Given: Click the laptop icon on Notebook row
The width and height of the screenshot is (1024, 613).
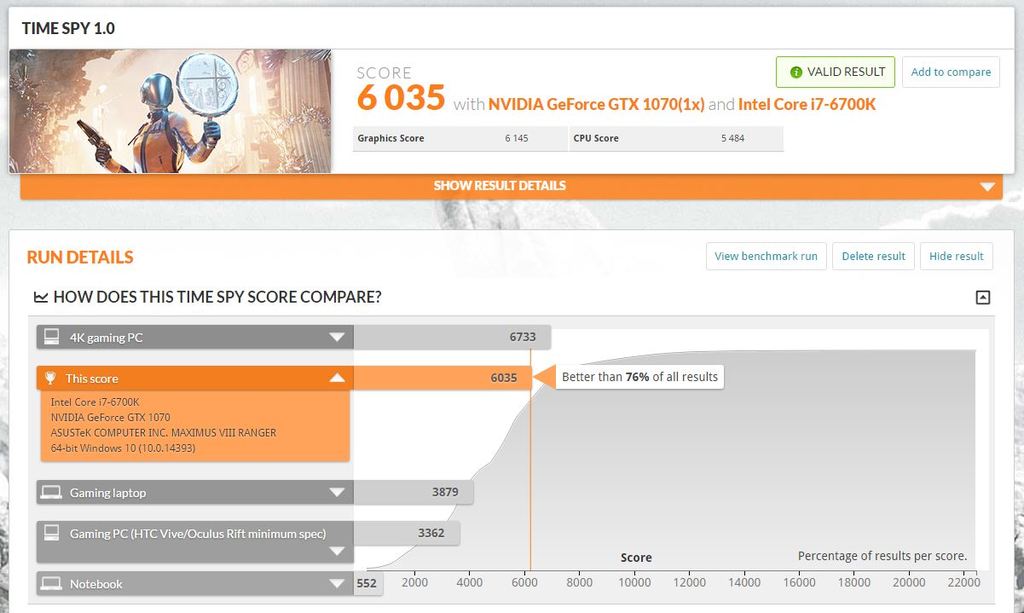Looking at the screenshot, I should (51, 583).
